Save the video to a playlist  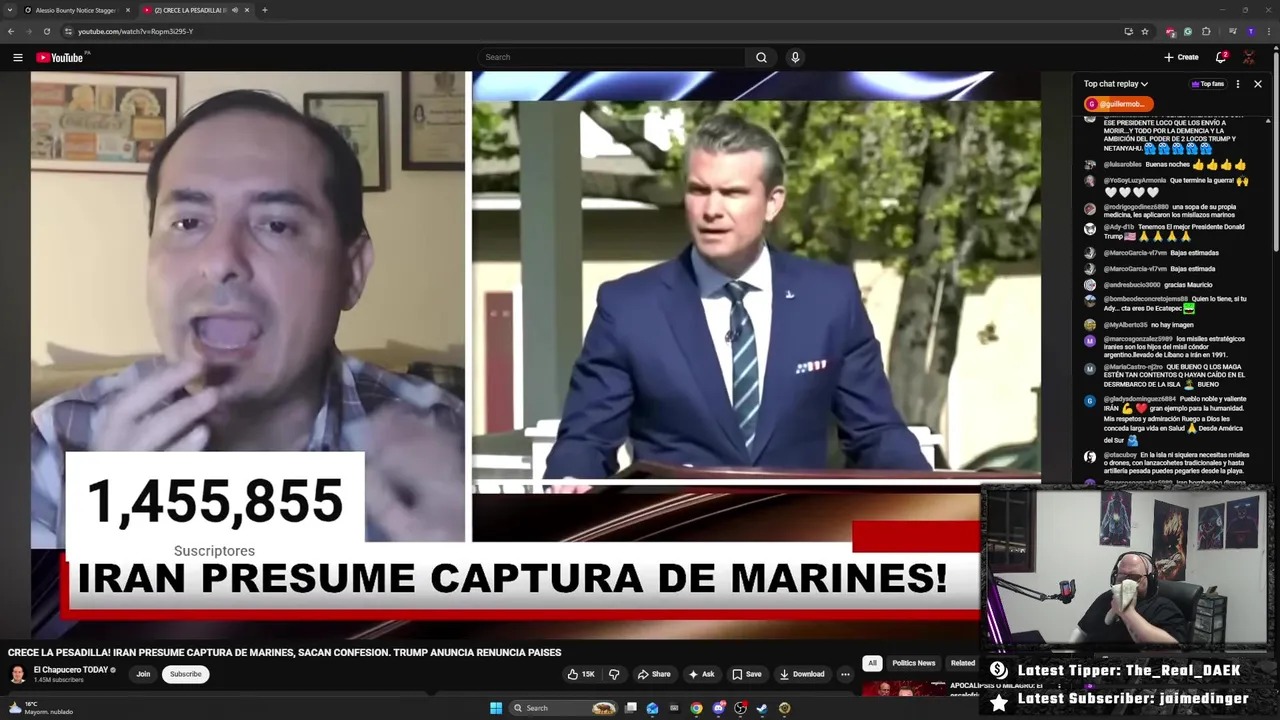pos(746,674)
